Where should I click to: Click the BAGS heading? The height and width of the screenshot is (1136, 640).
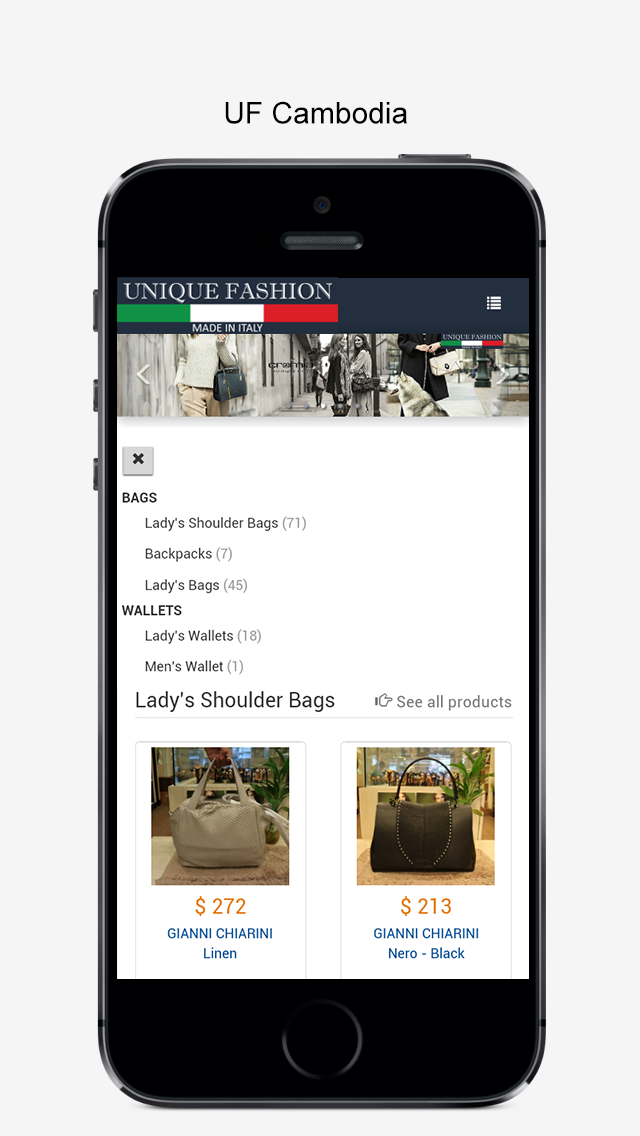[x=139, y=498]
